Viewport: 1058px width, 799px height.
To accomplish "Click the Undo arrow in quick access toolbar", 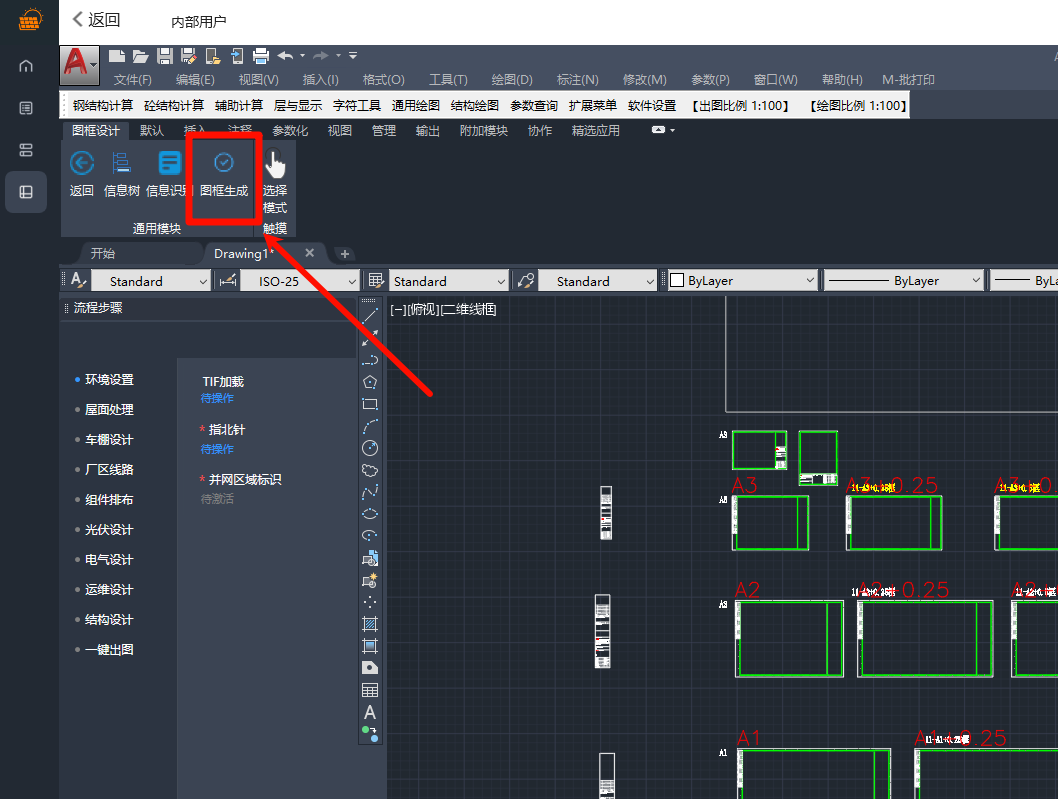I will 285,56.
